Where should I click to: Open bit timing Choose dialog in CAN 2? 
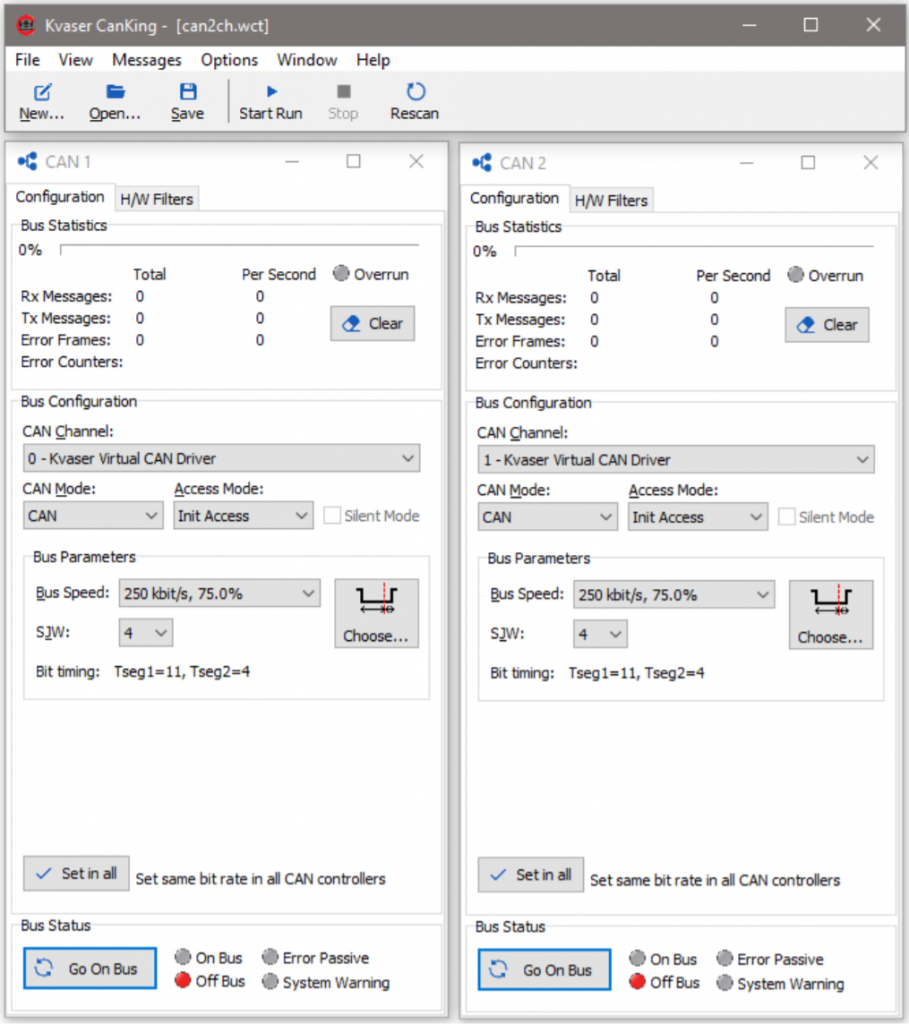(x=830, y=614)
